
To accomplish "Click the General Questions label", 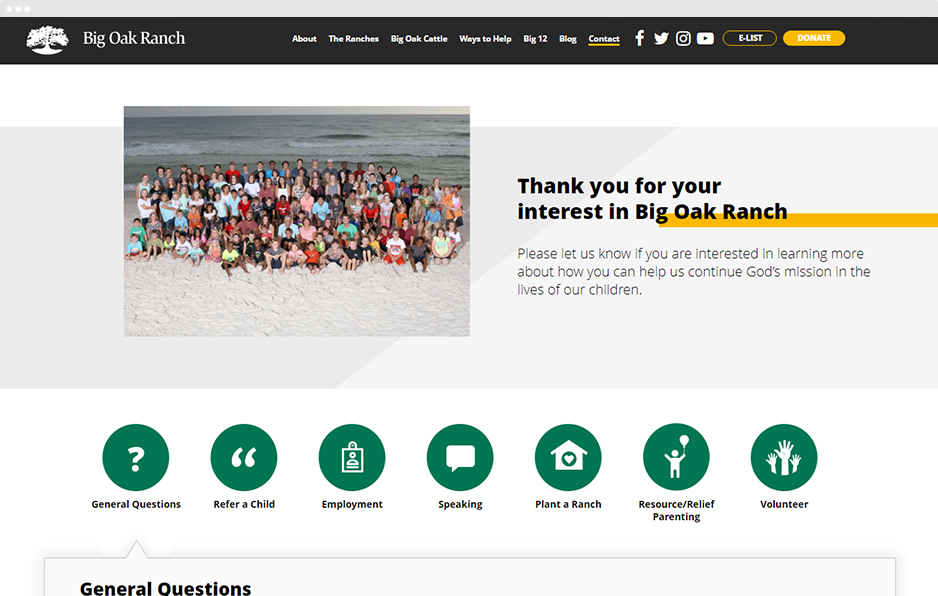I will coord(136,504).
